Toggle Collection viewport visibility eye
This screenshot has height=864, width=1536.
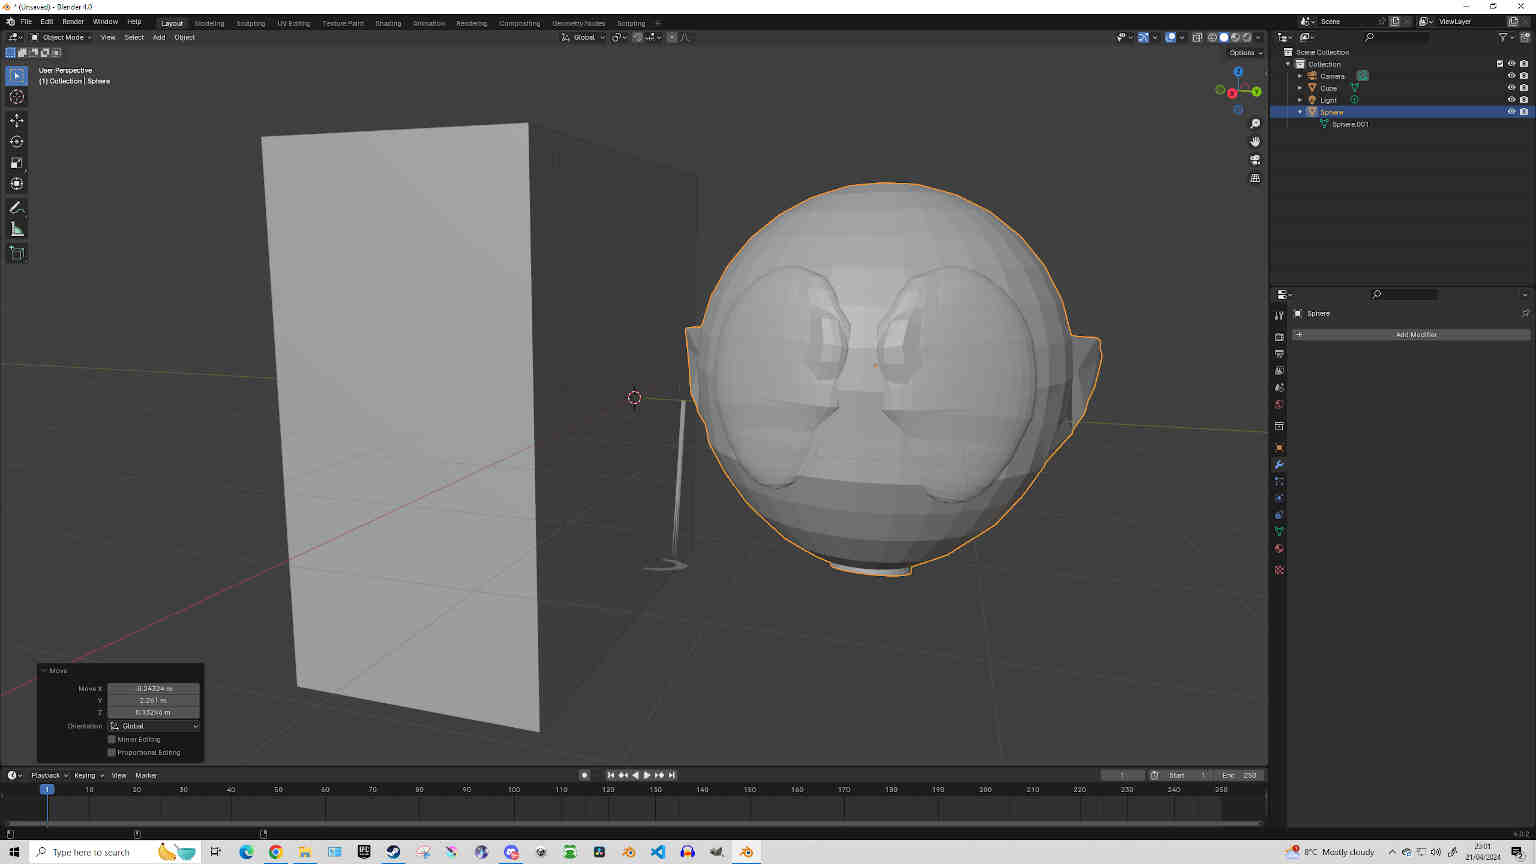pos(1511,64)
